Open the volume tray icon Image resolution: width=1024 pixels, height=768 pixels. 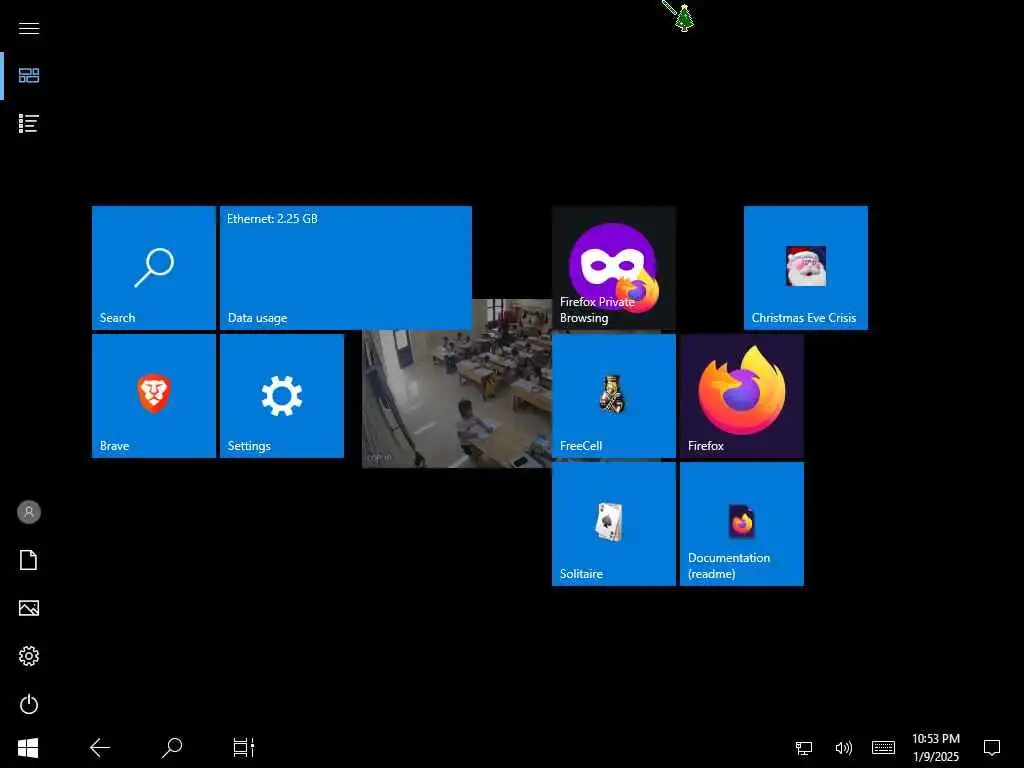[844, 748]
